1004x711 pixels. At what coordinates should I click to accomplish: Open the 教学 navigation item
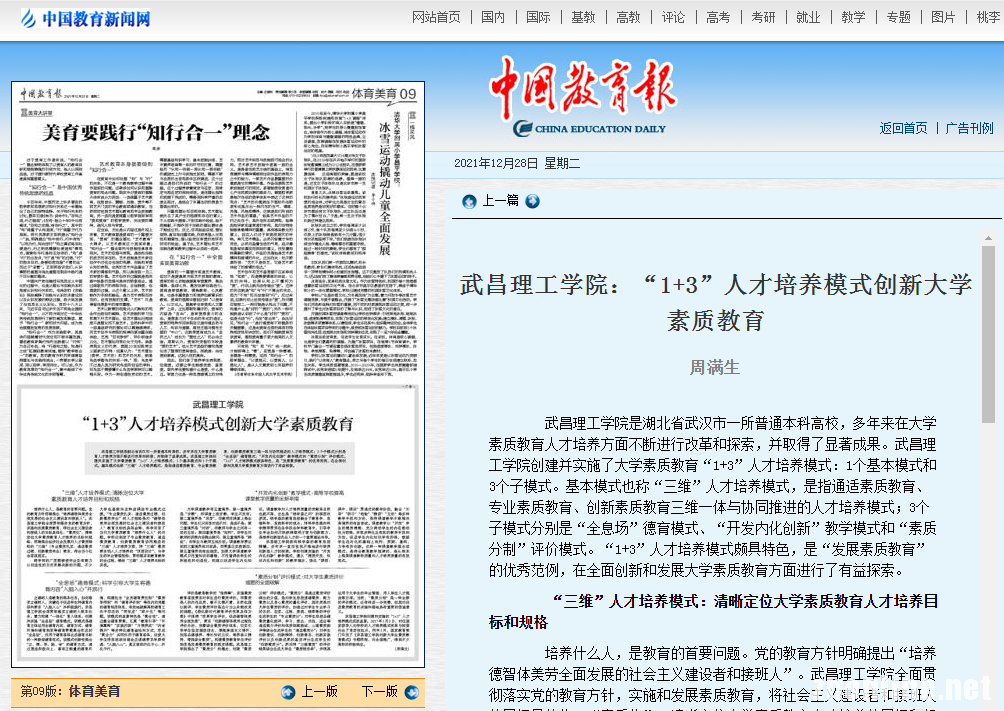point(853,17)
